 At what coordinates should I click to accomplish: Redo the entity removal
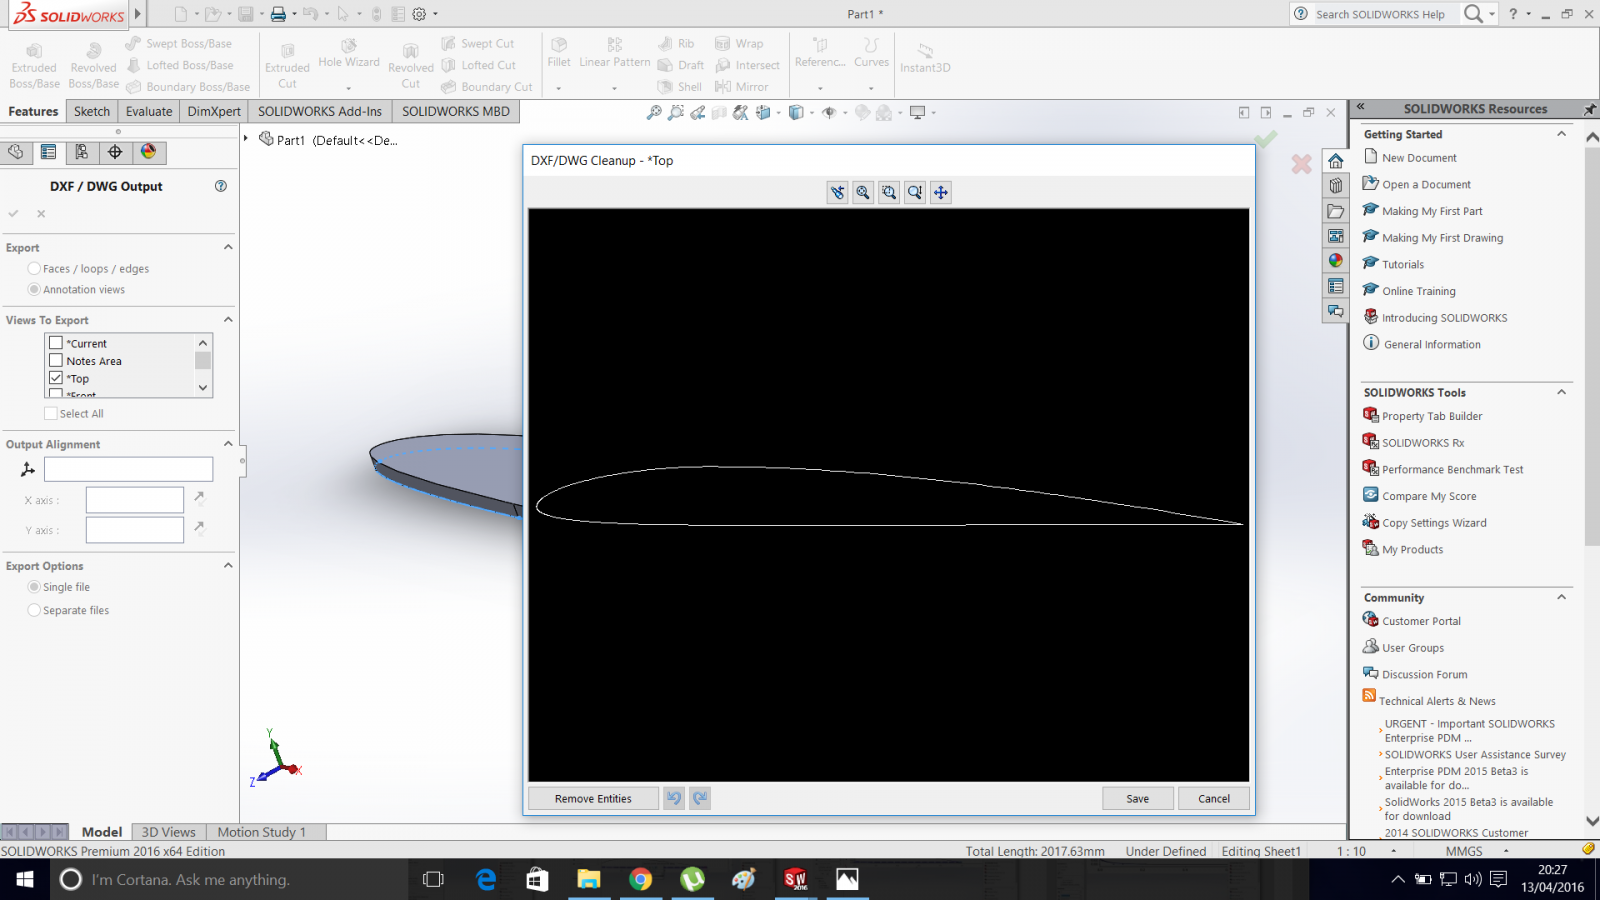point(700,798)
